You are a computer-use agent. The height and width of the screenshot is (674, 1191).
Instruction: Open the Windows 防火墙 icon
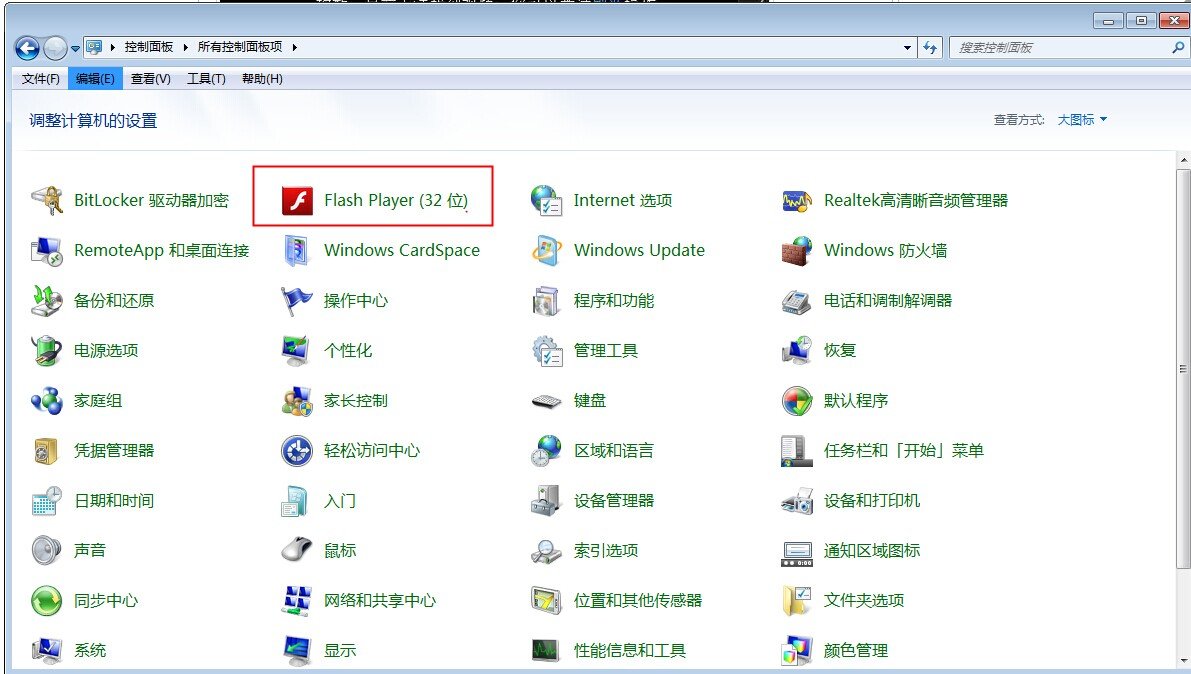tap(797, 251)
